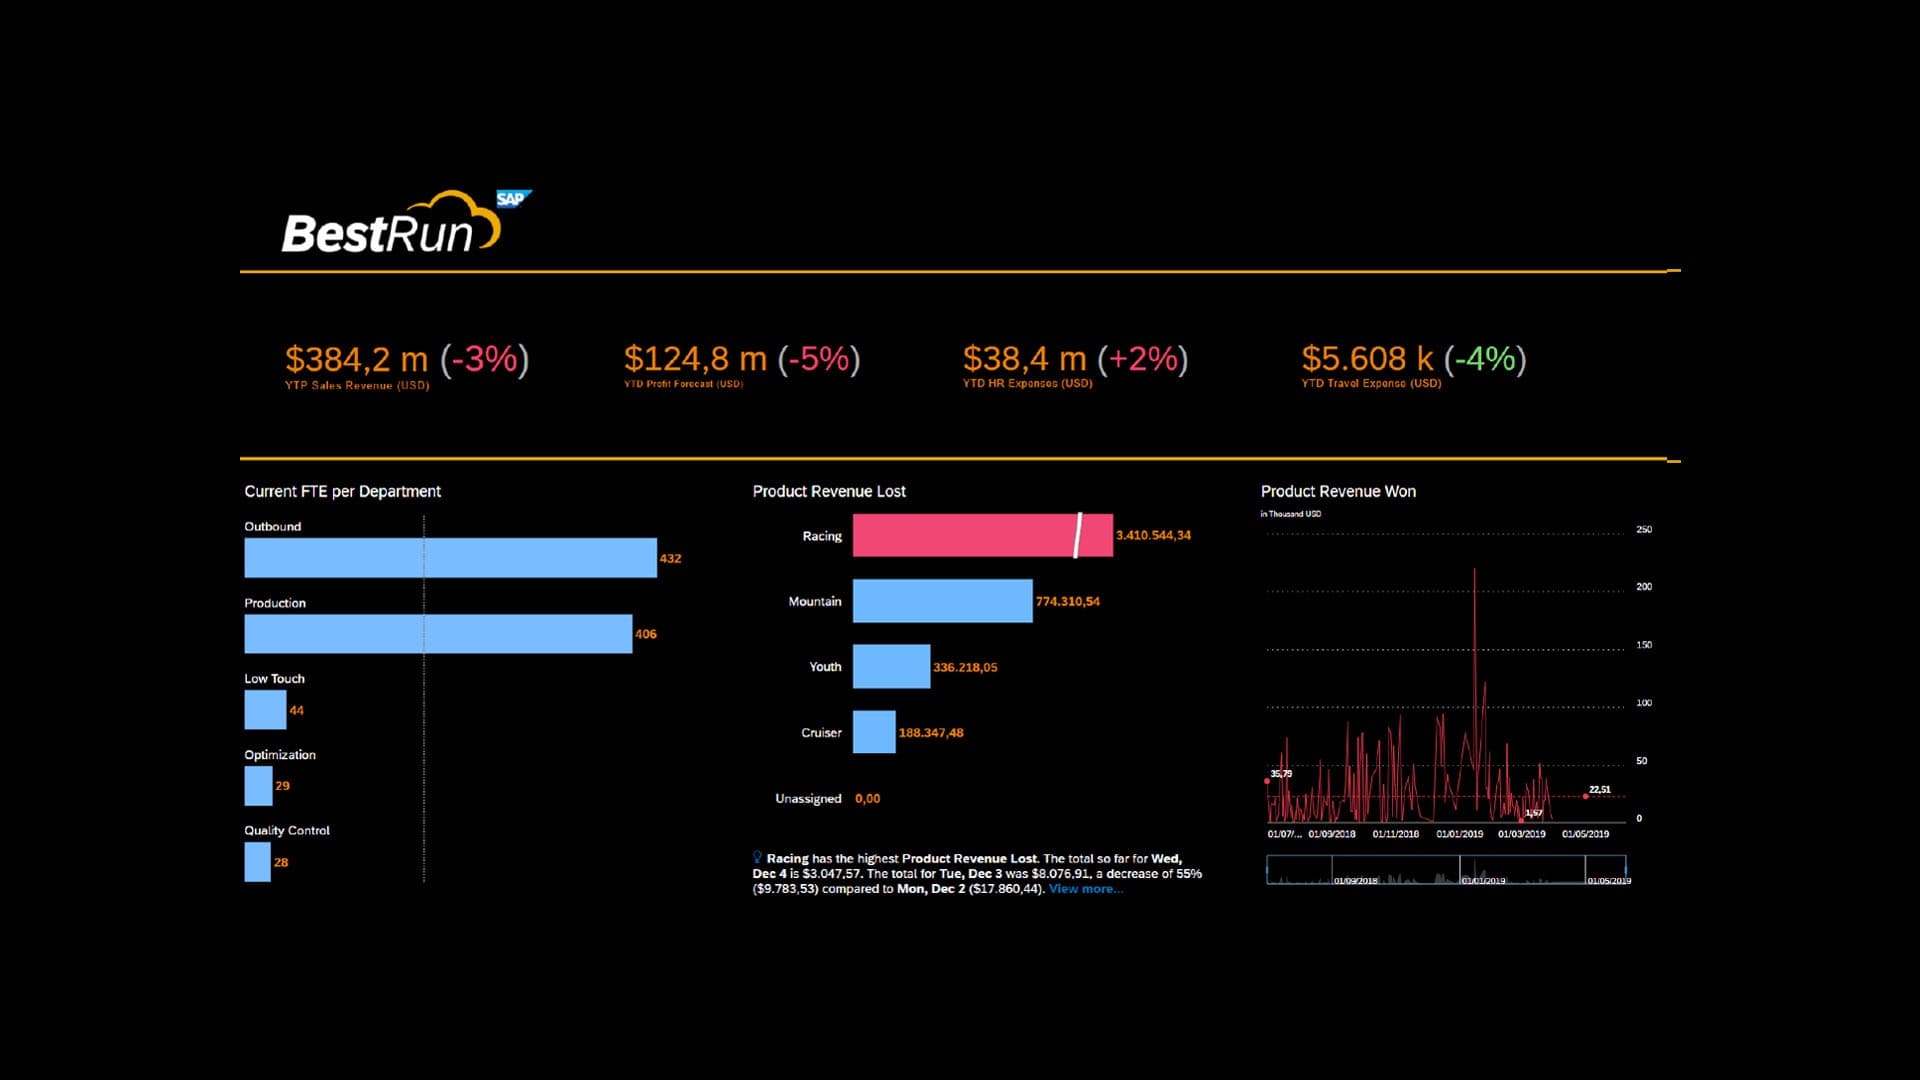Screen dimensions: 1920x1080
Task: Select the Quality Control bar
Action: tap(257, 862)
